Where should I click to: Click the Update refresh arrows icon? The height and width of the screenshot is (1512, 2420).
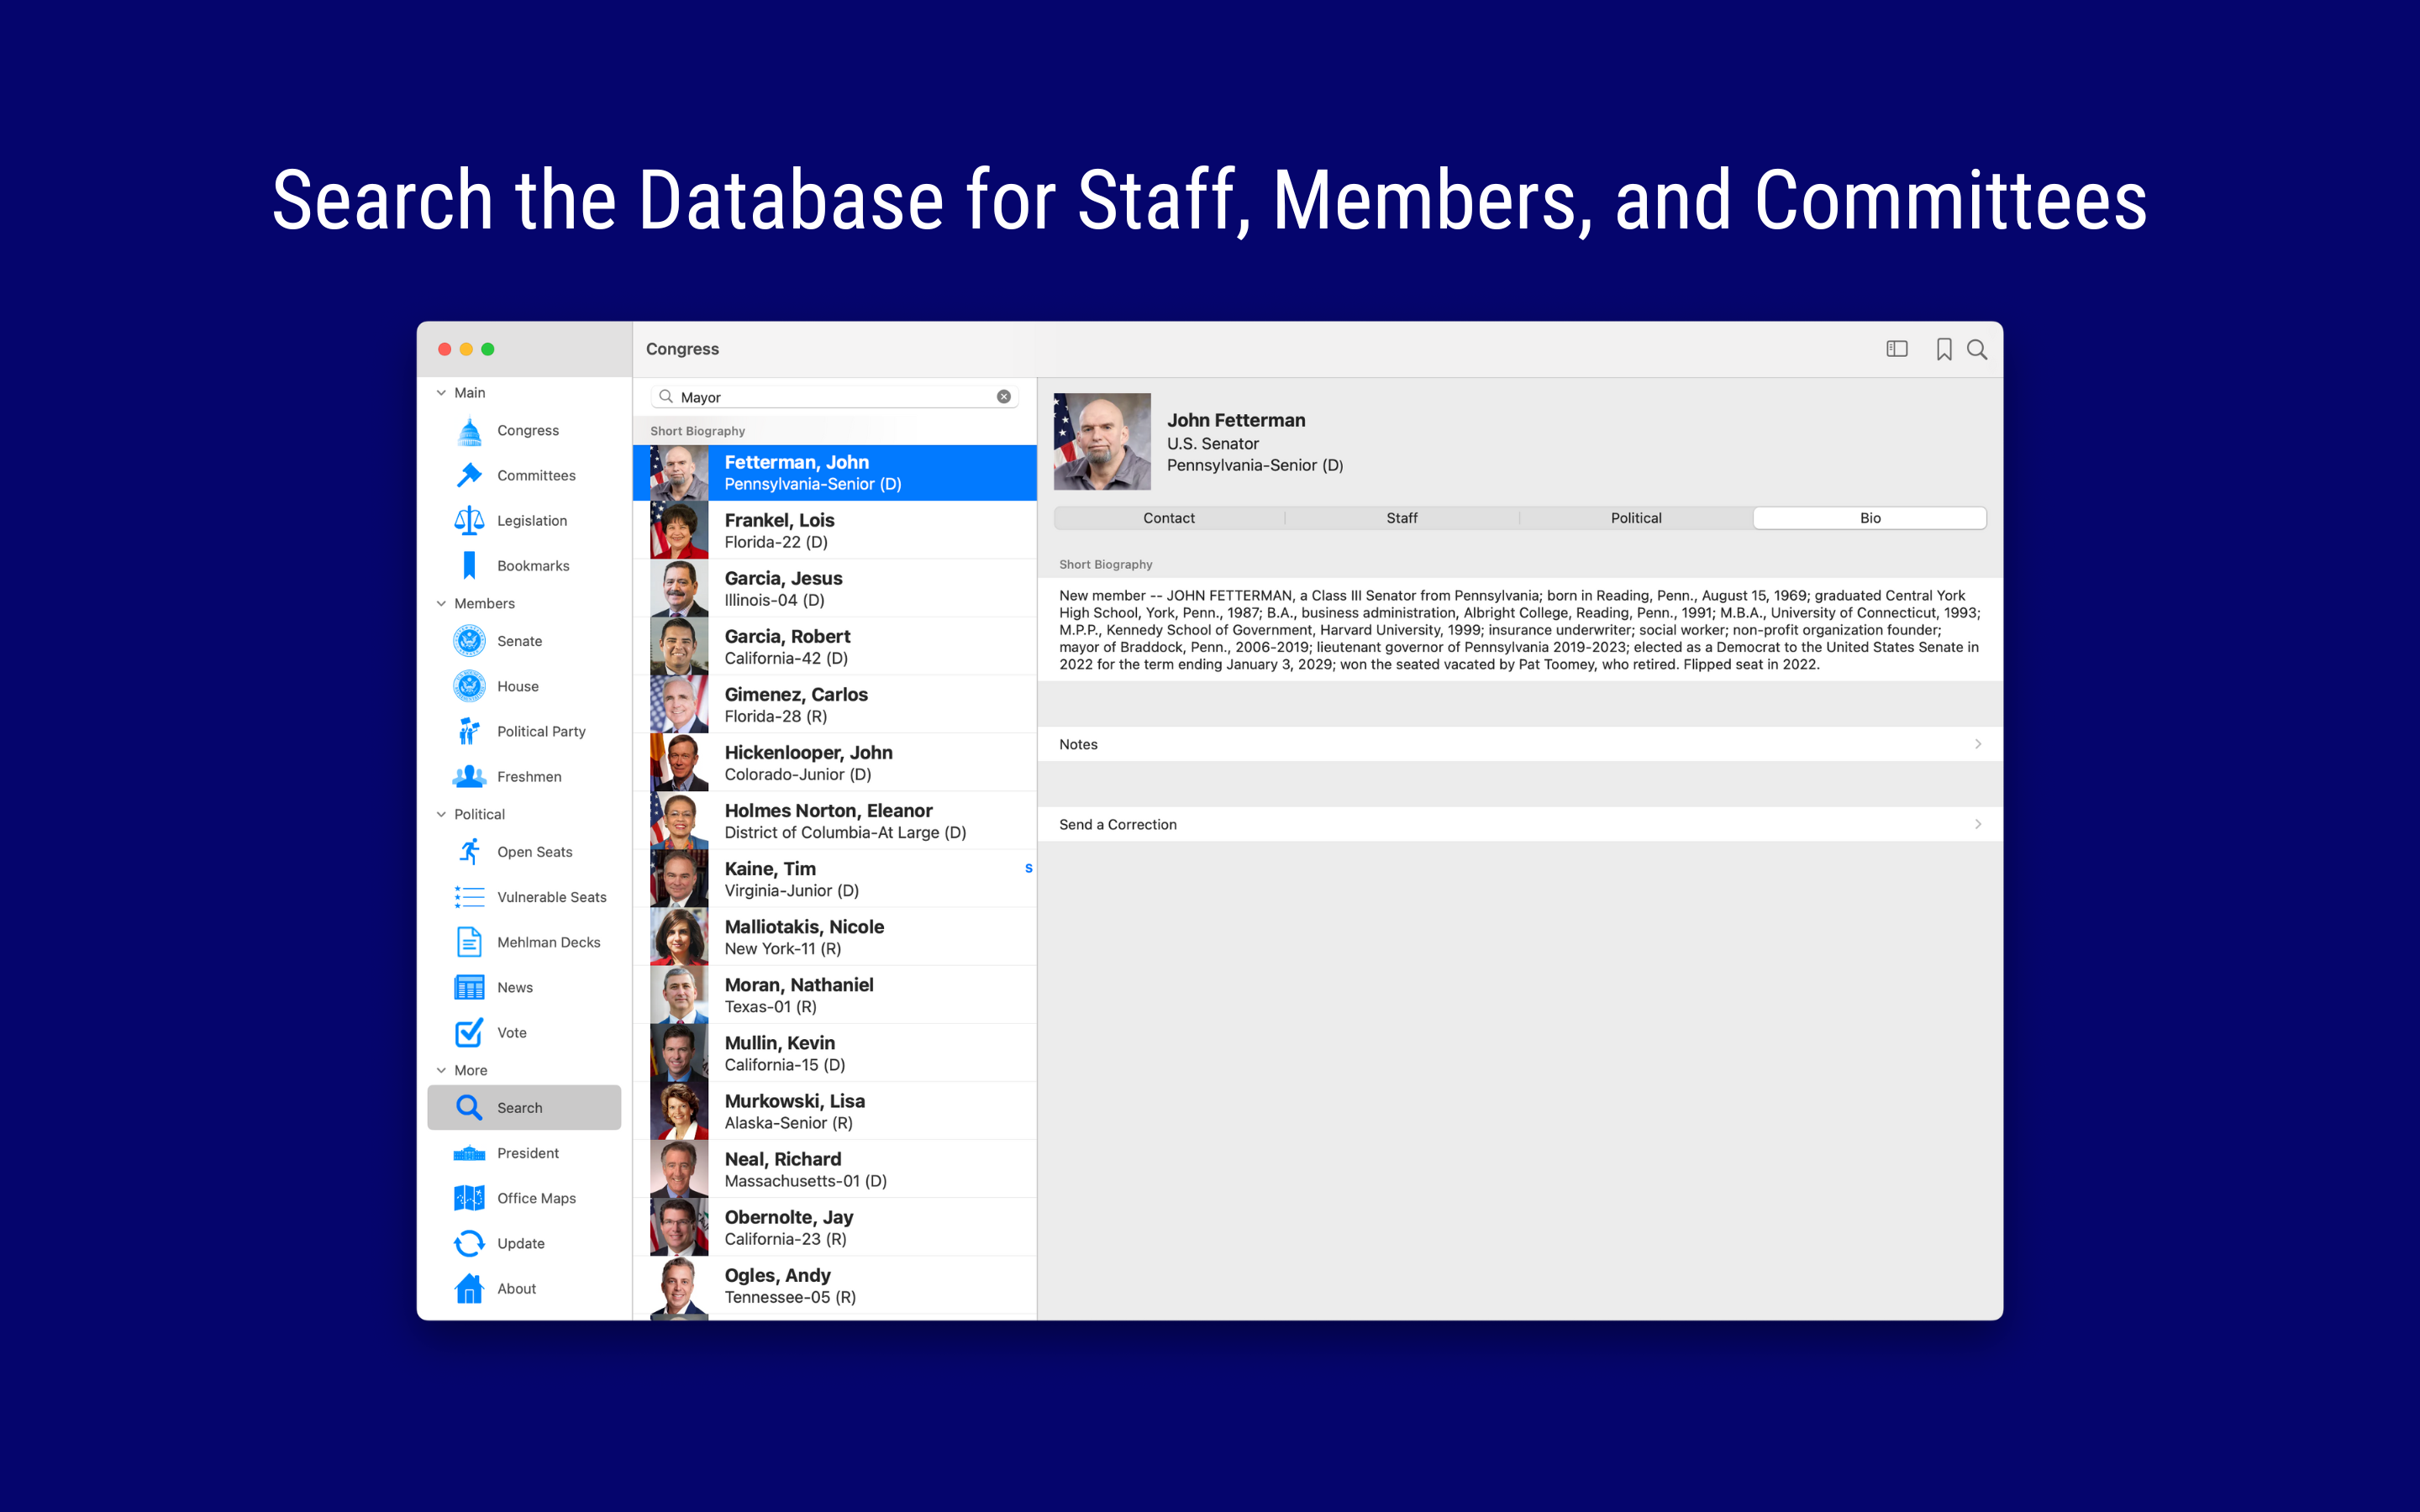pyautogui.click(x=469, y=1243)
